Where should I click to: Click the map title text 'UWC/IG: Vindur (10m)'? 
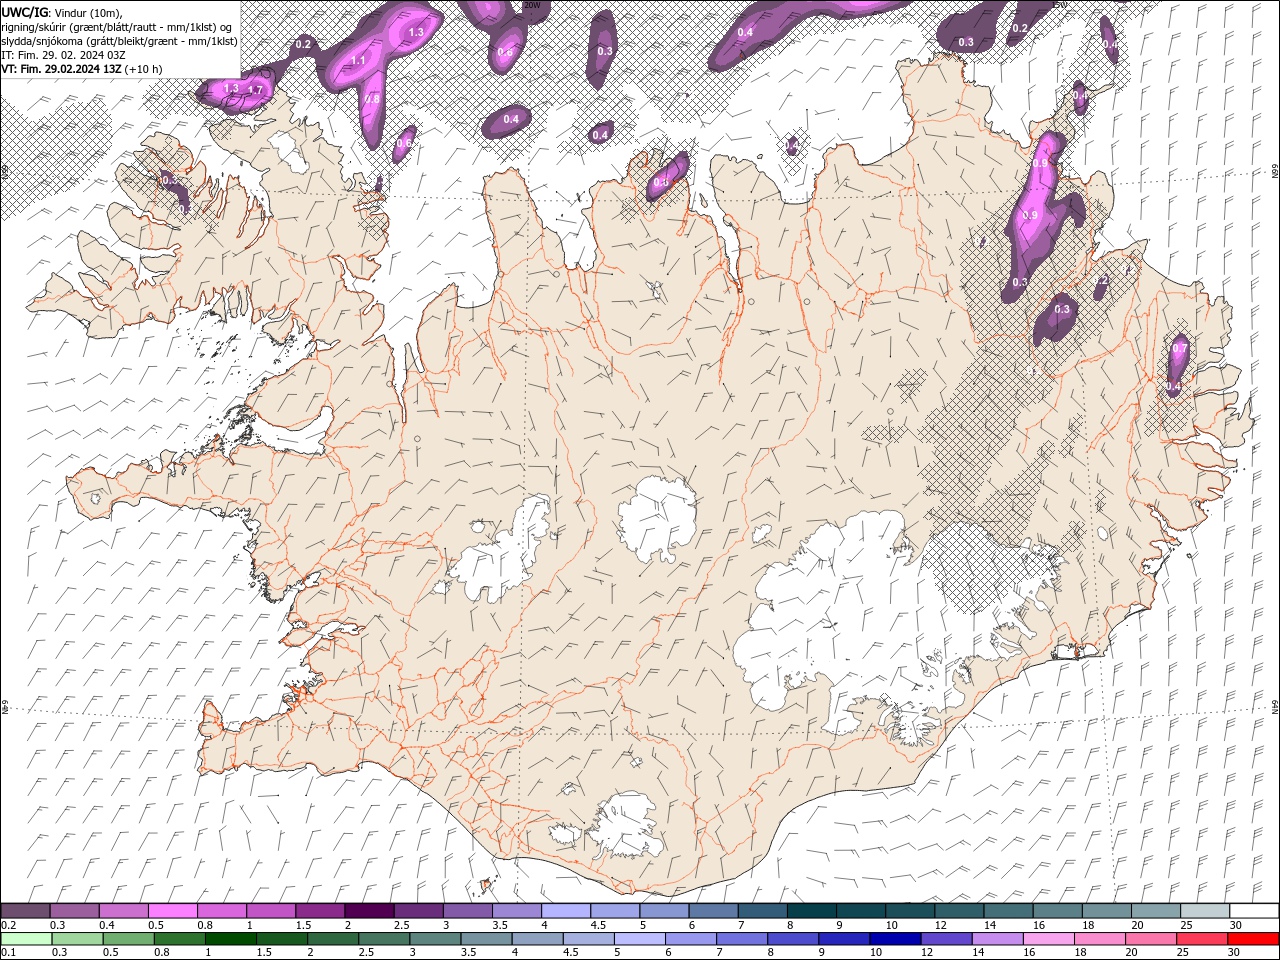[63, 12]
